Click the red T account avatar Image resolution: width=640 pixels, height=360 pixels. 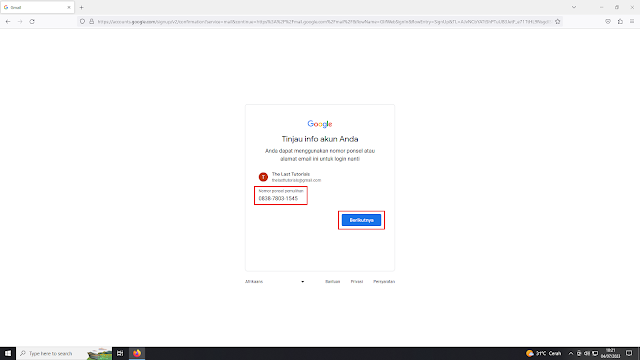[263, 177]
